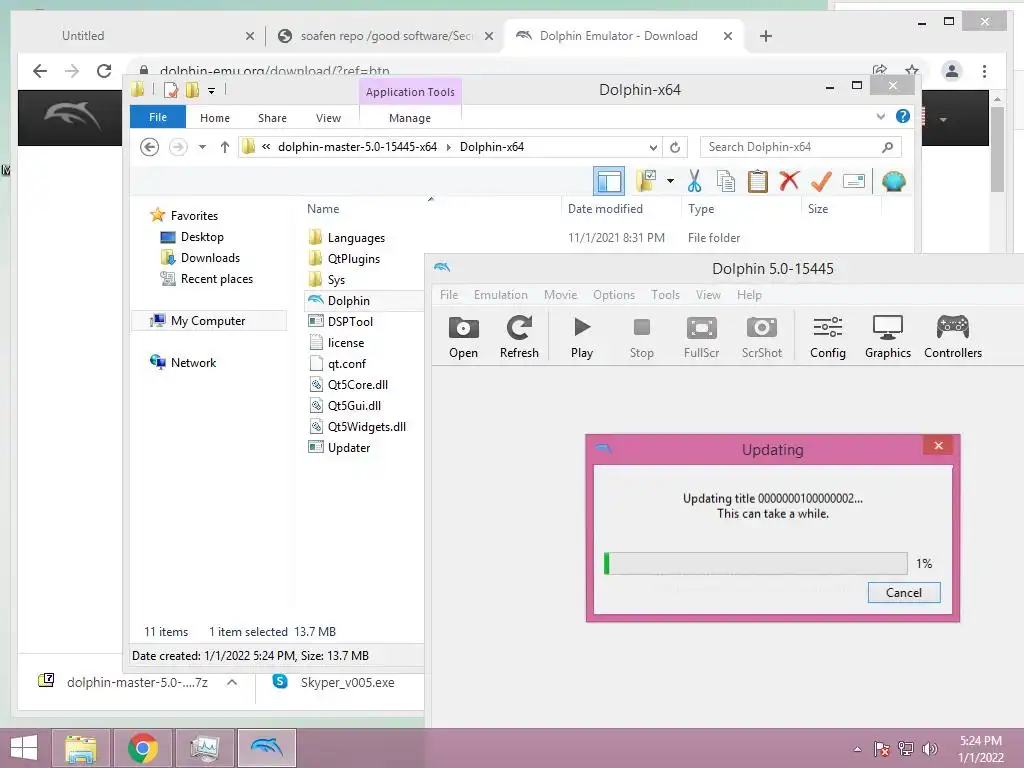This screenshot has height=768, width=1024.
Task: Click the shell globe icon in Explorer toolbar
Action: pyautogui.click(x=893, y=181)
